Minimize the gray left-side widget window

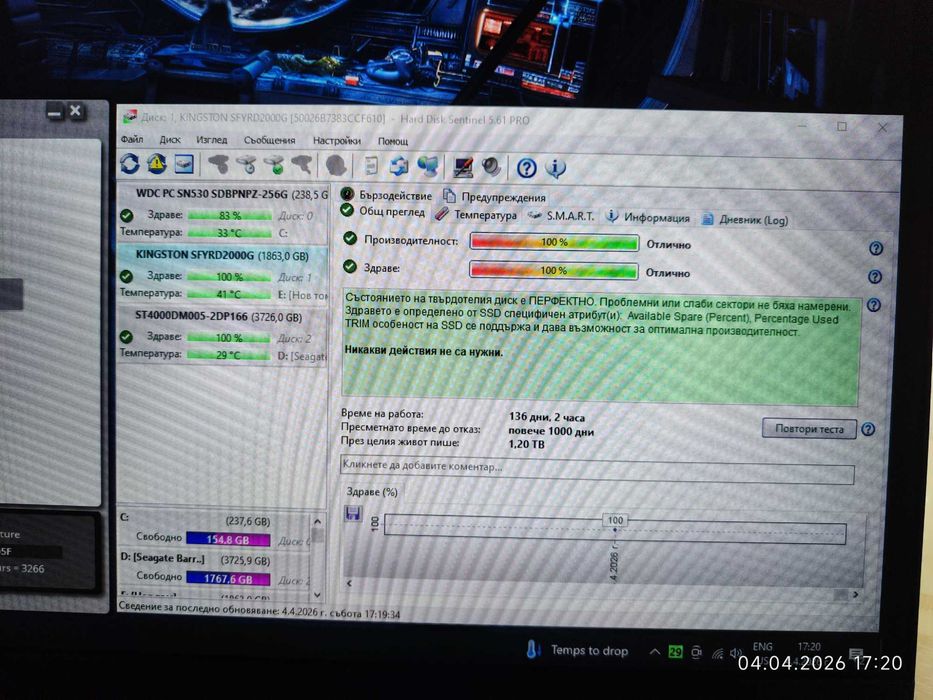click(x=55, y=111)
